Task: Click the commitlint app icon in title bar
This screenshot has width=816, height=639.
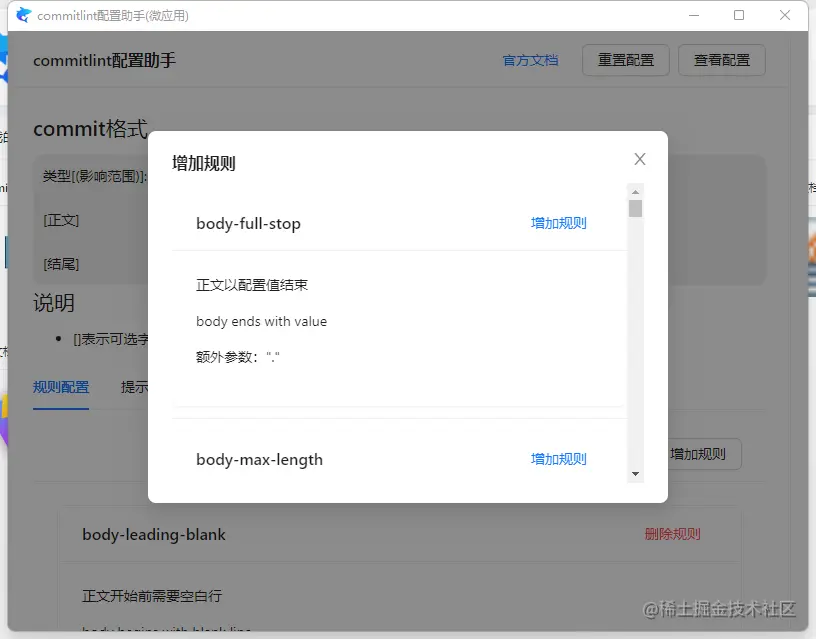Action: click(23, 15)
